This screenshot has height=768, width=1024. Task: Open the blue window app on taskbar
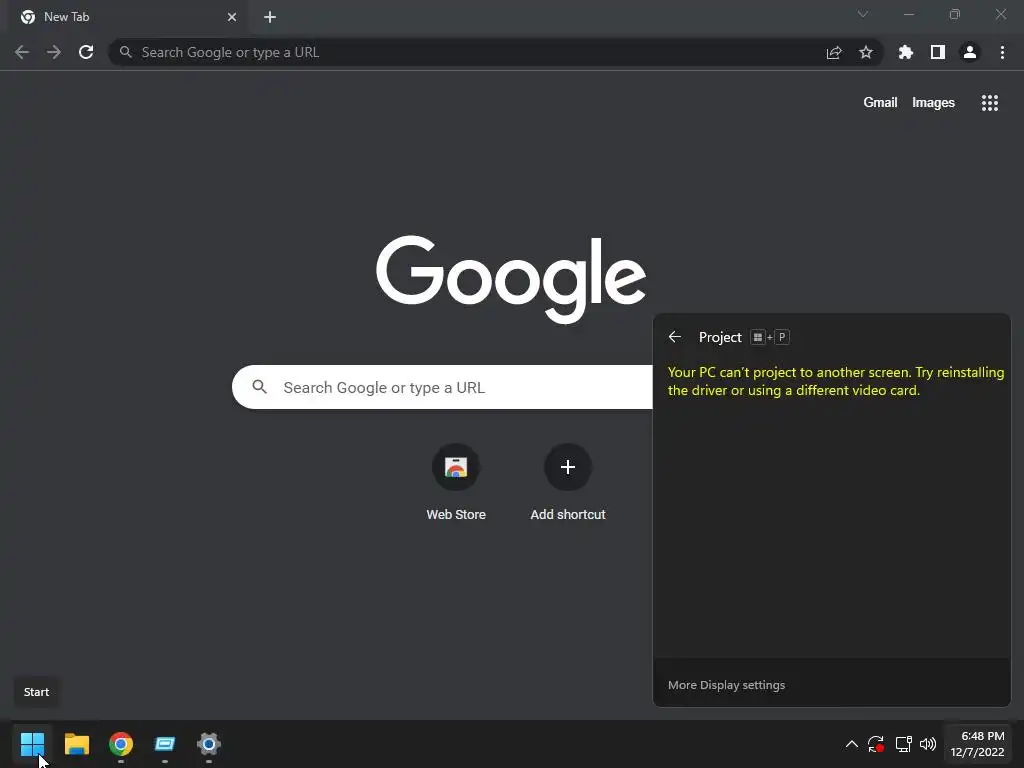click(x=165, y=744)
